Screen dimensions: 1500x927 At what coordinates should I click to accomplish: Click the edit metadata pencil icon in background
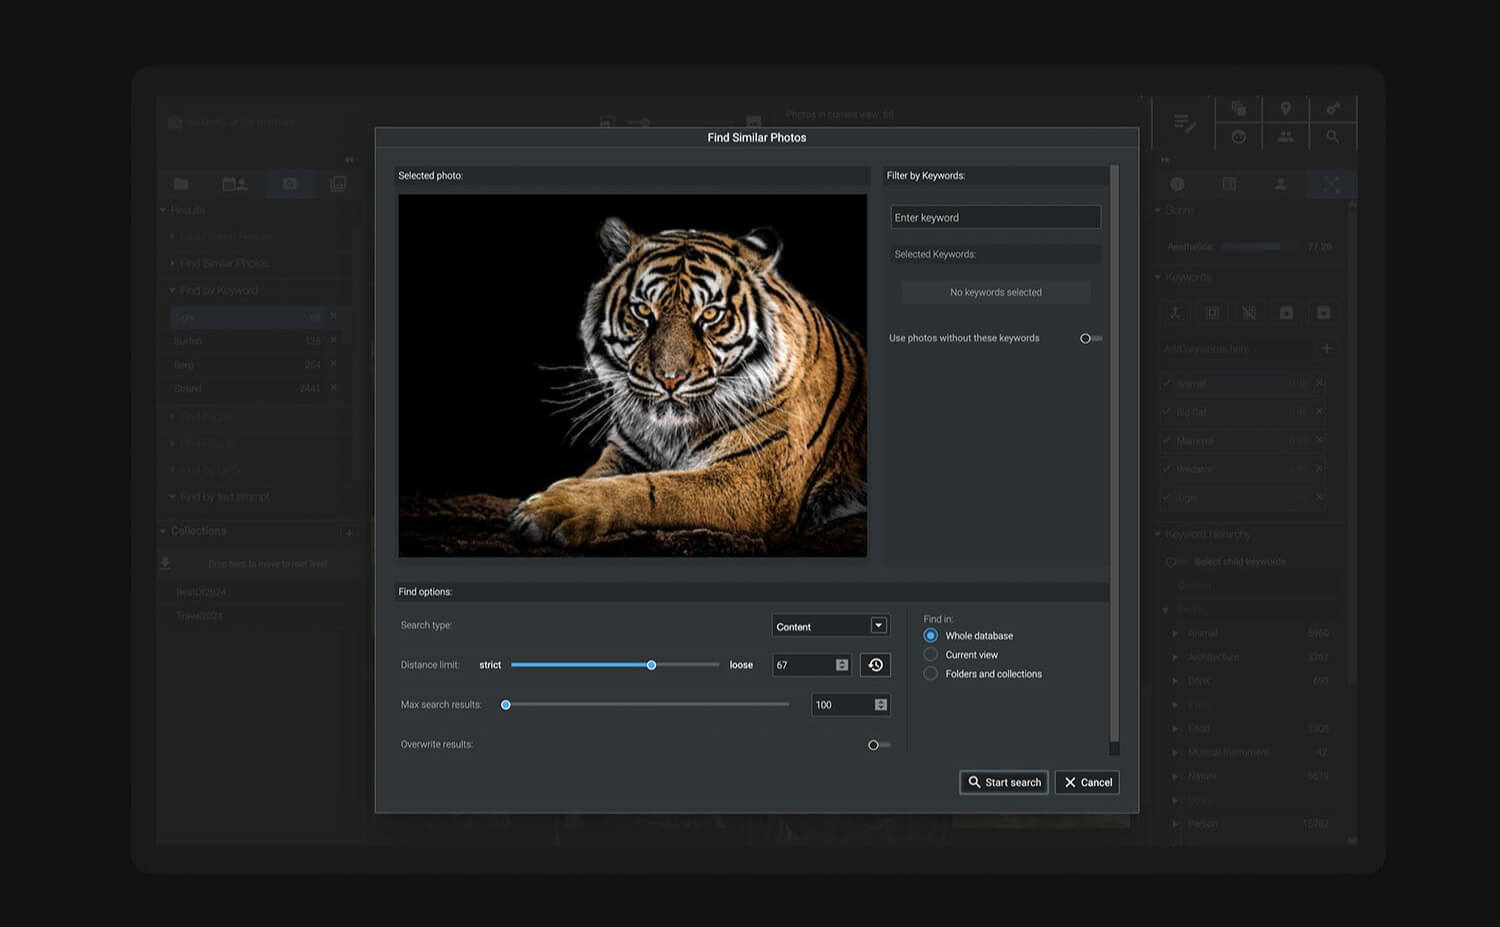pos(1185,123)
